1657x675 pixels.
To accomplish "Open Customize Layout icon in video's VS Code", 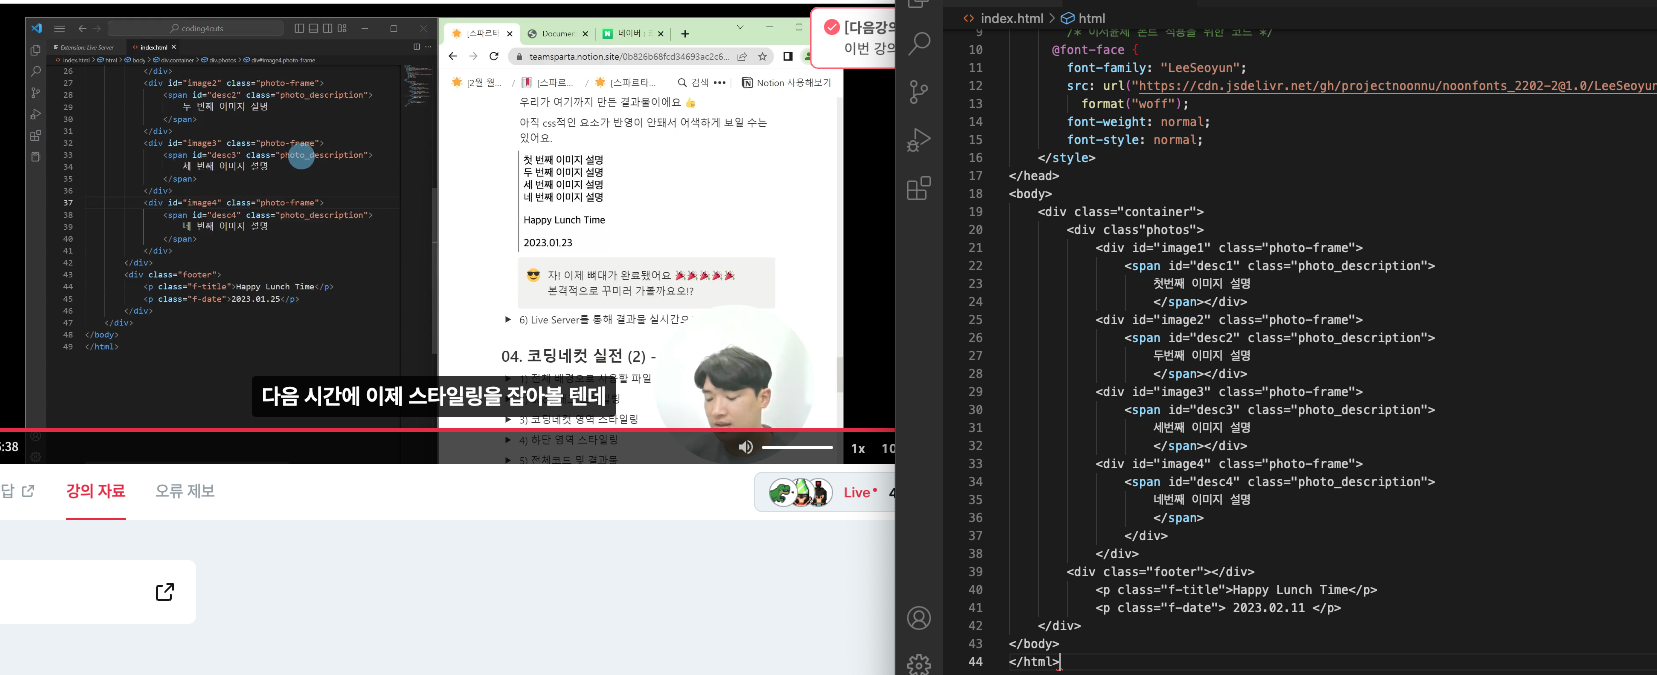I will [x=342, y=28].
